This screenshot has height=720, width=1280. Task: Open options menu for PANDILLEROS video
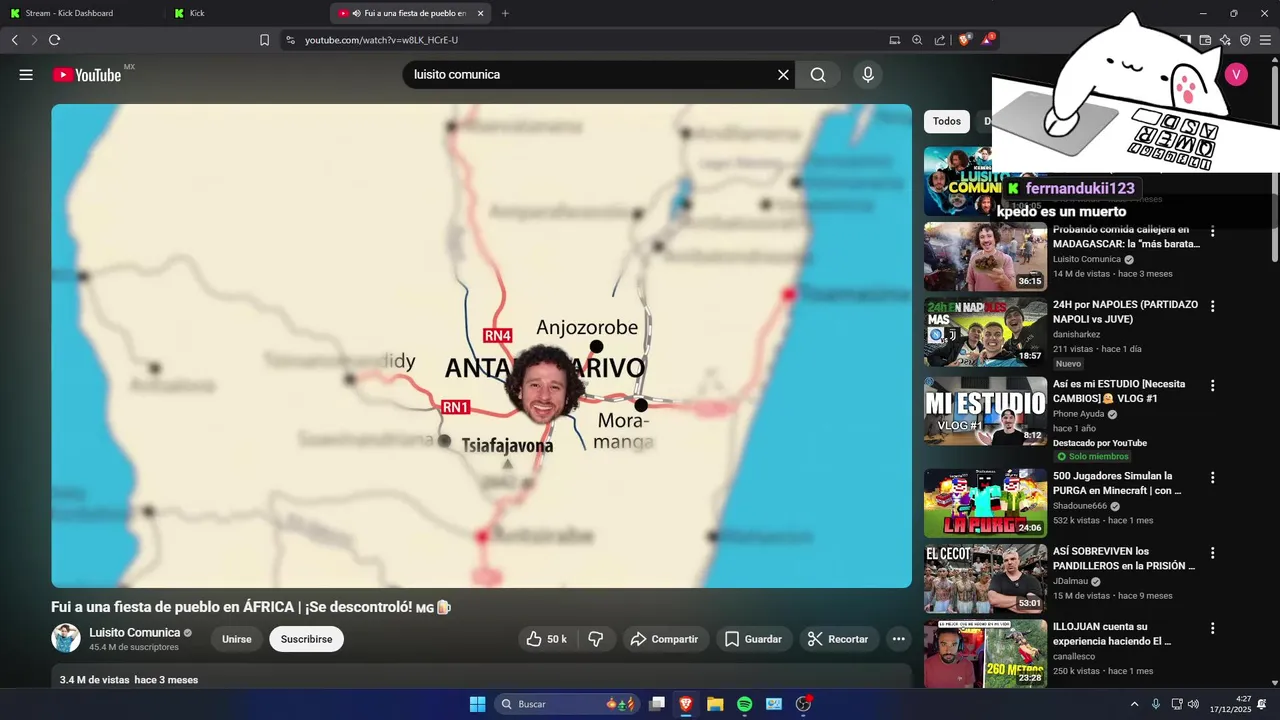(x=1213, y=553)
